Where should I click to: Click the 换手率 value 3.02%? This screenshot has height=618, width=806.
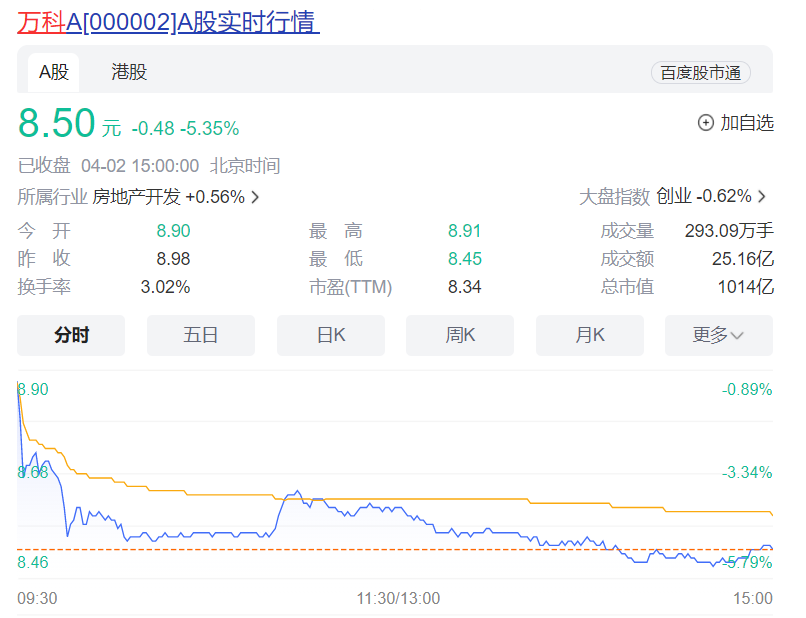point(166,286)
